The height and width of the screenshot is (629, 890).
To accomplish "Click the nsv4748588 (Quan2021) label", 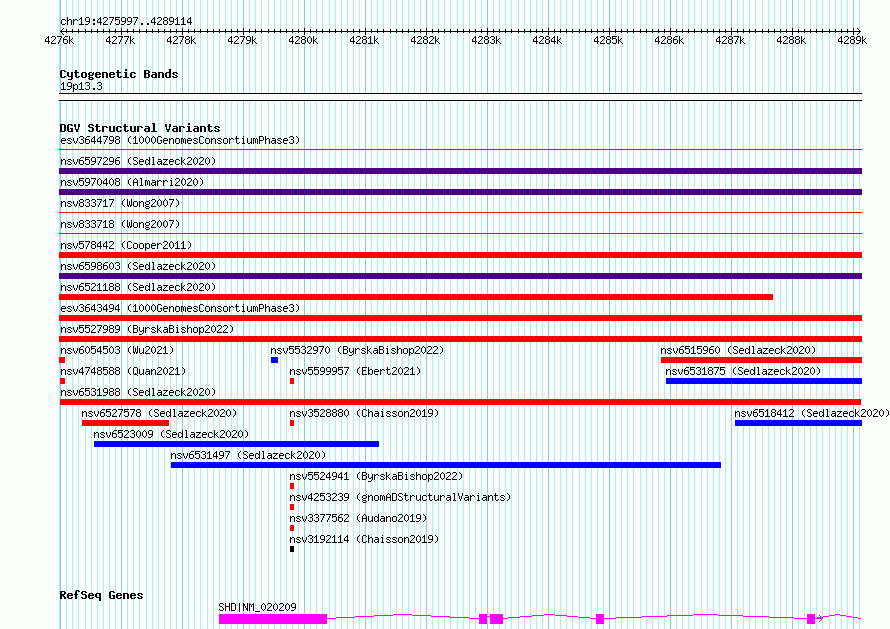I will click(123, 371).
